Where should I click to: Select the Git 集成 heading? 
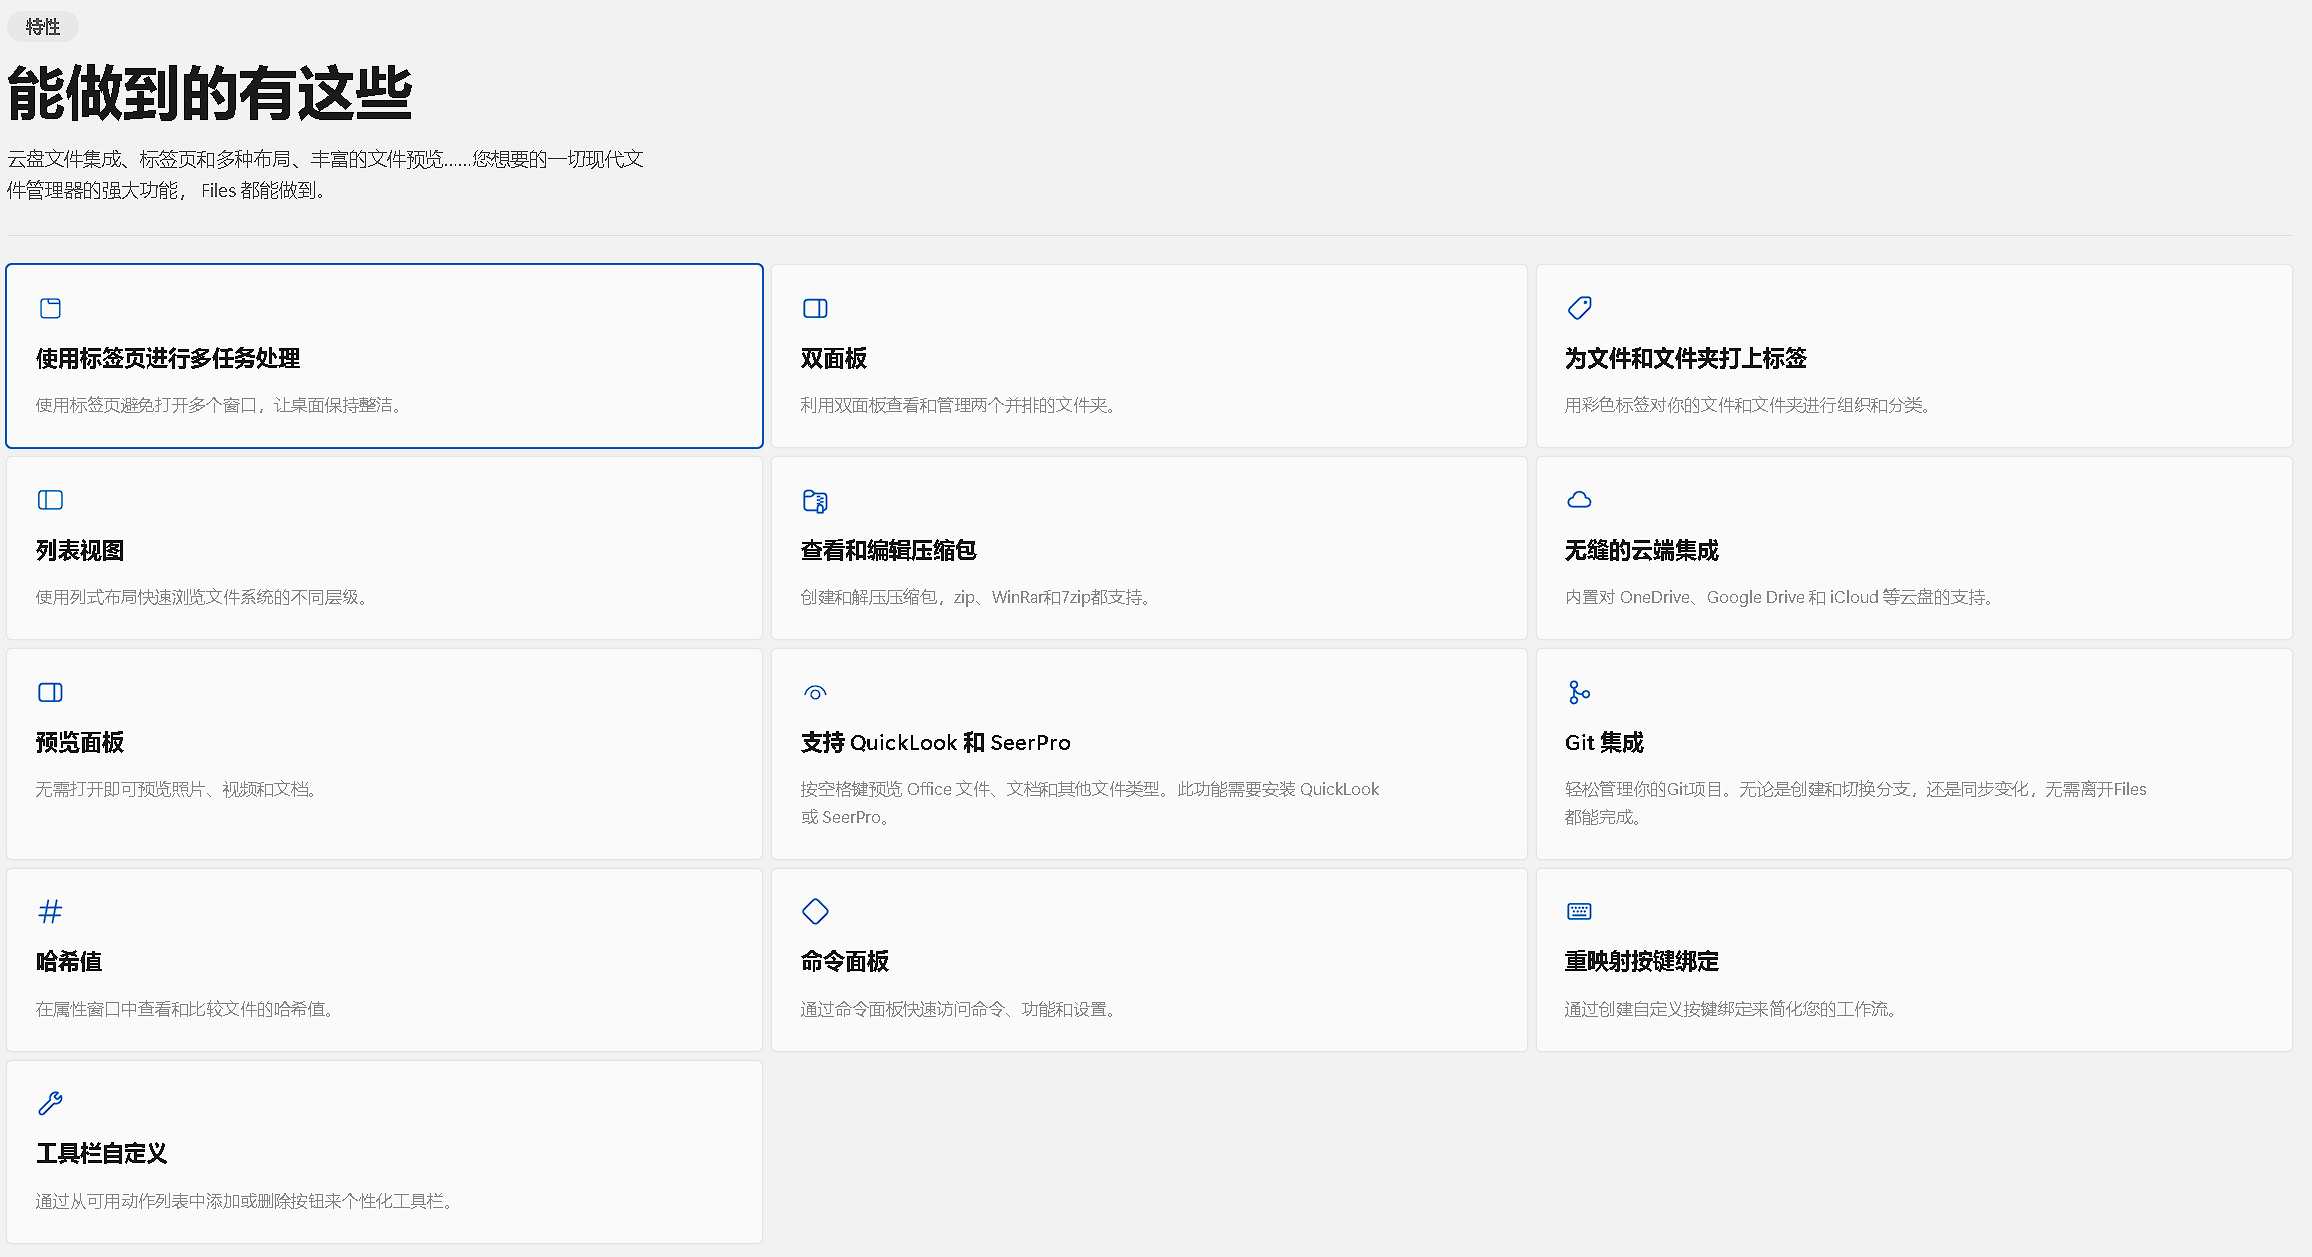[1605, 742]
